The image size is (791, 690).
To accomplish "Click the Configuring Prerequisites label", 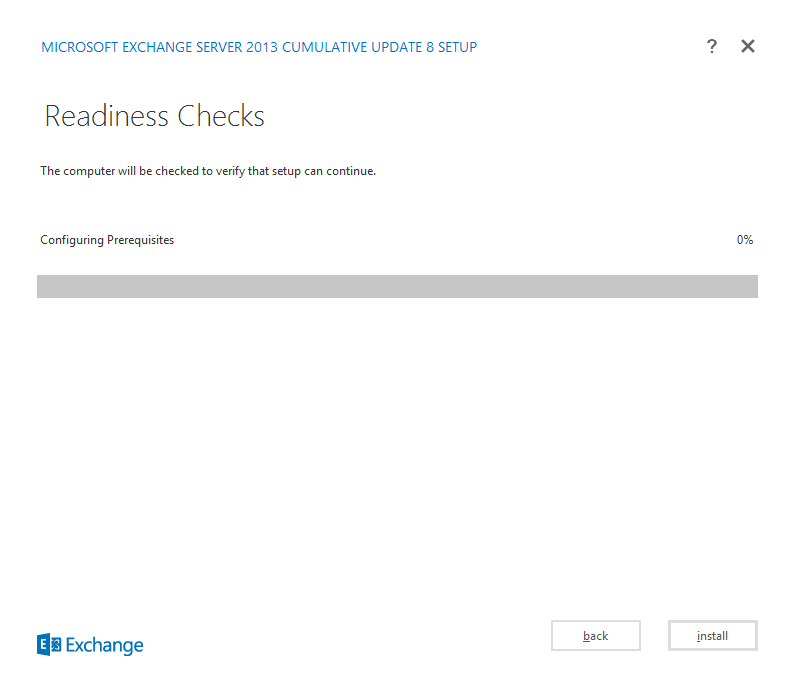I will pos(107,240).
